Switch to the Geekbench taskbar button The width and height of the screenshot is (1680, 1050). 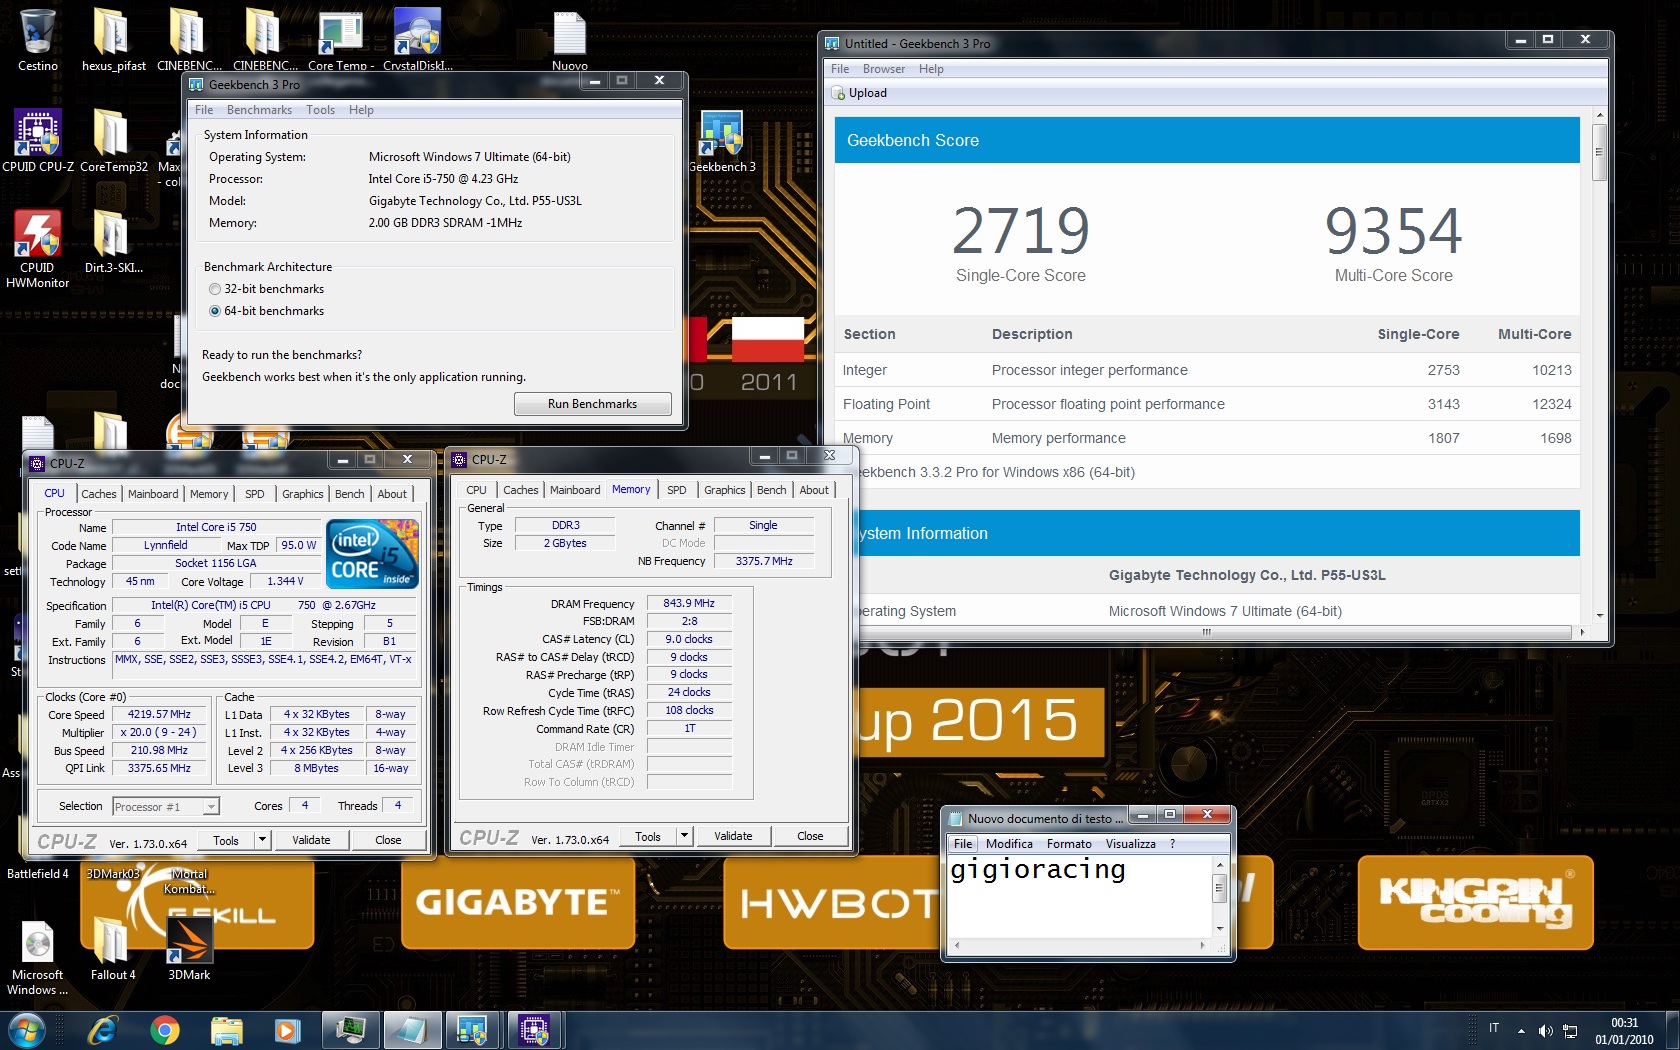(472, 1030)
